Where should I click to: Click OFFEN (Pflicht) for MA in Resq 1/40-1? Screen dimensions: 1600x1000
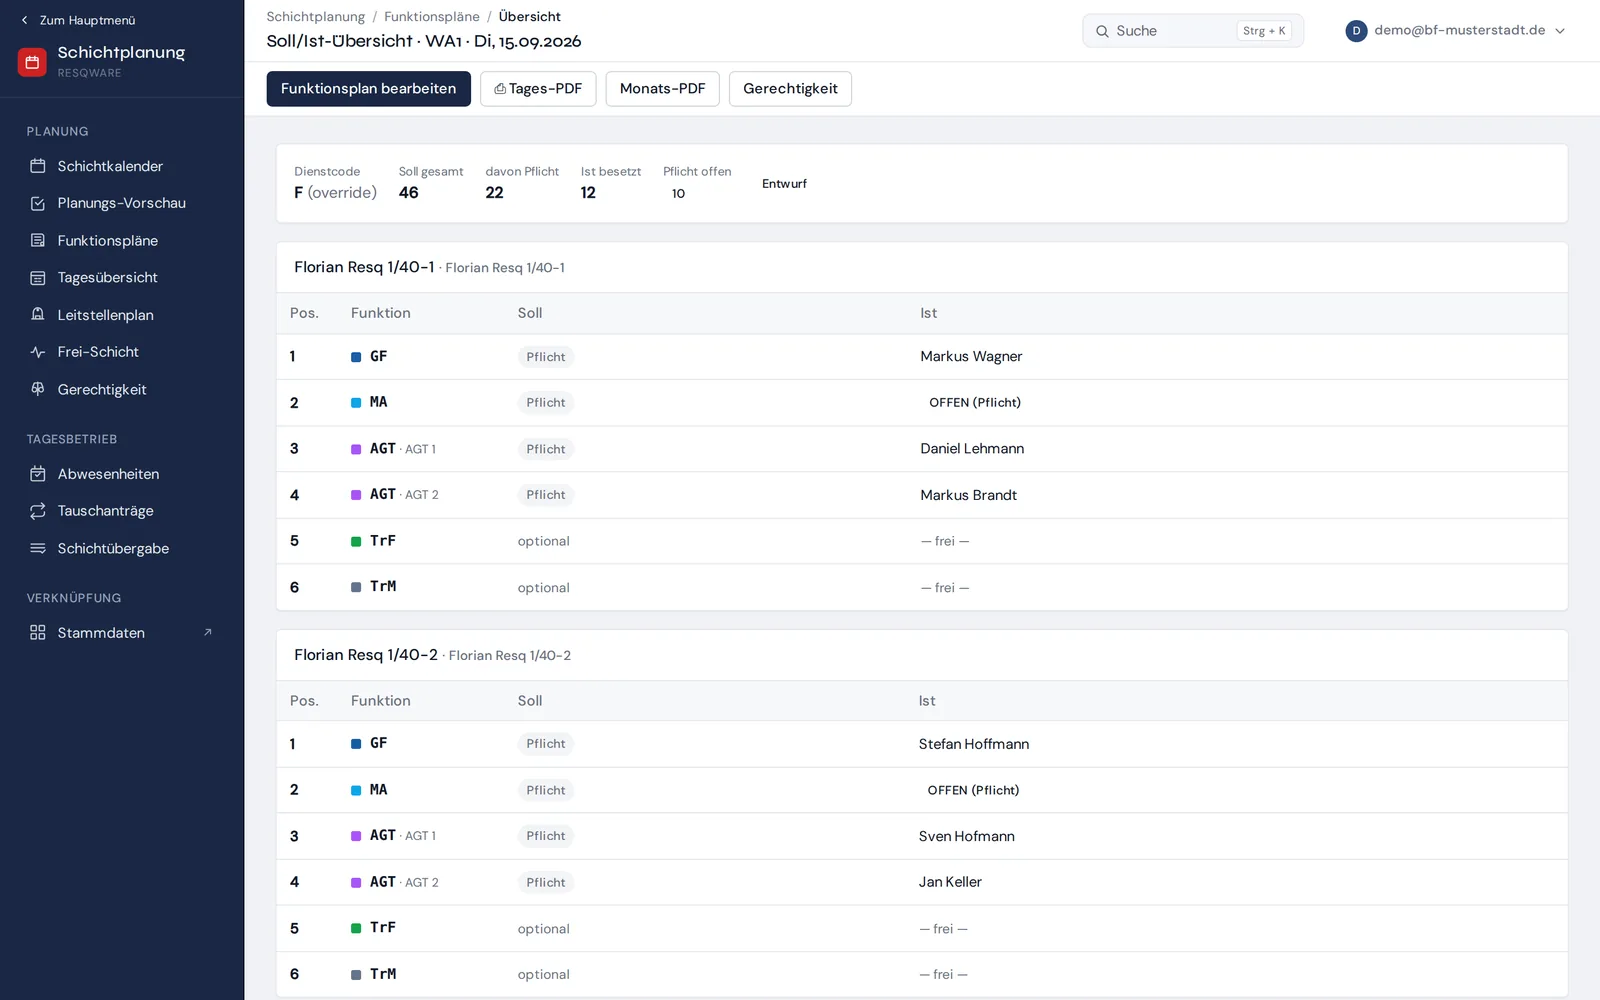[x=975, y=403]
